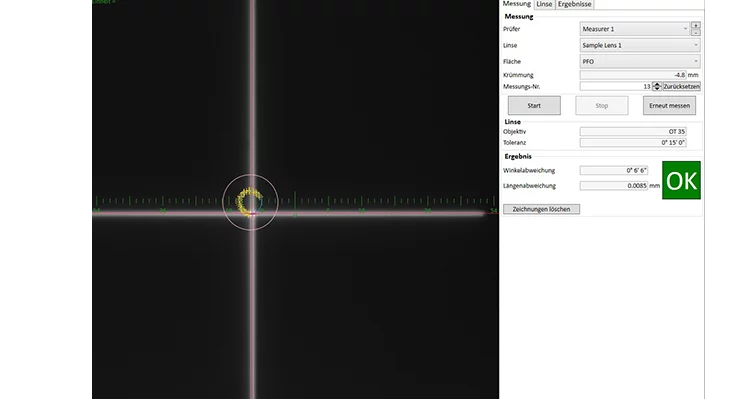The width and height of the screenshot is (755, 399).
Task: Reset measurement number with Zurücksetzen
Action: click(681, 87)
